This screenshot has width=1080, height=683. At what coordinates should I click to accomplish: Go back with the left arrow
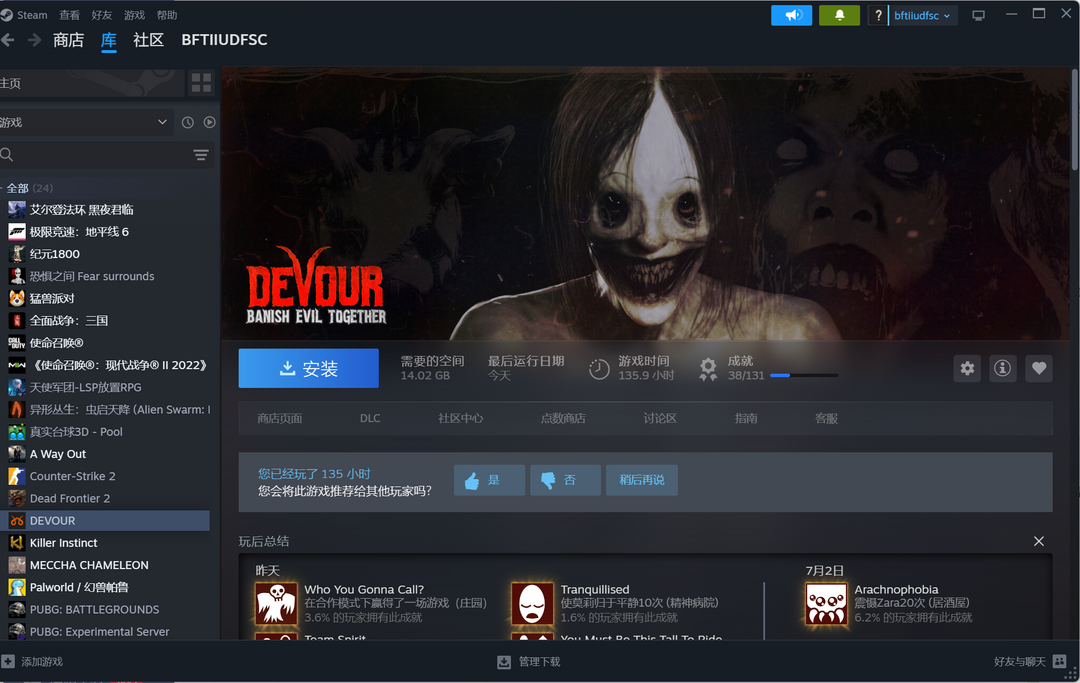[8, 40]
